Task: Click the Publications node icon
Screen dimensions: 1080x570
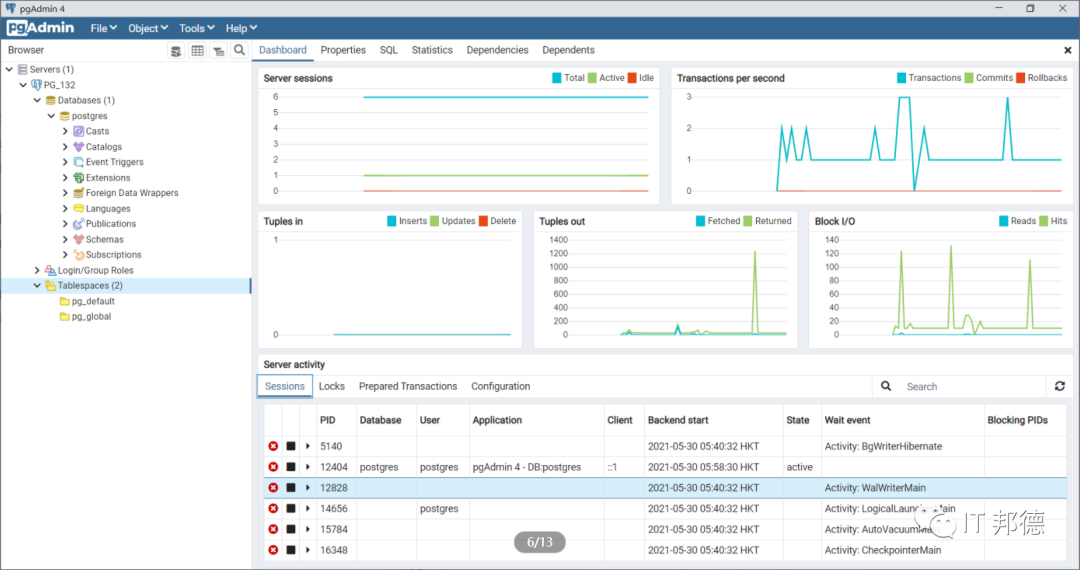Action: [79, 224]
